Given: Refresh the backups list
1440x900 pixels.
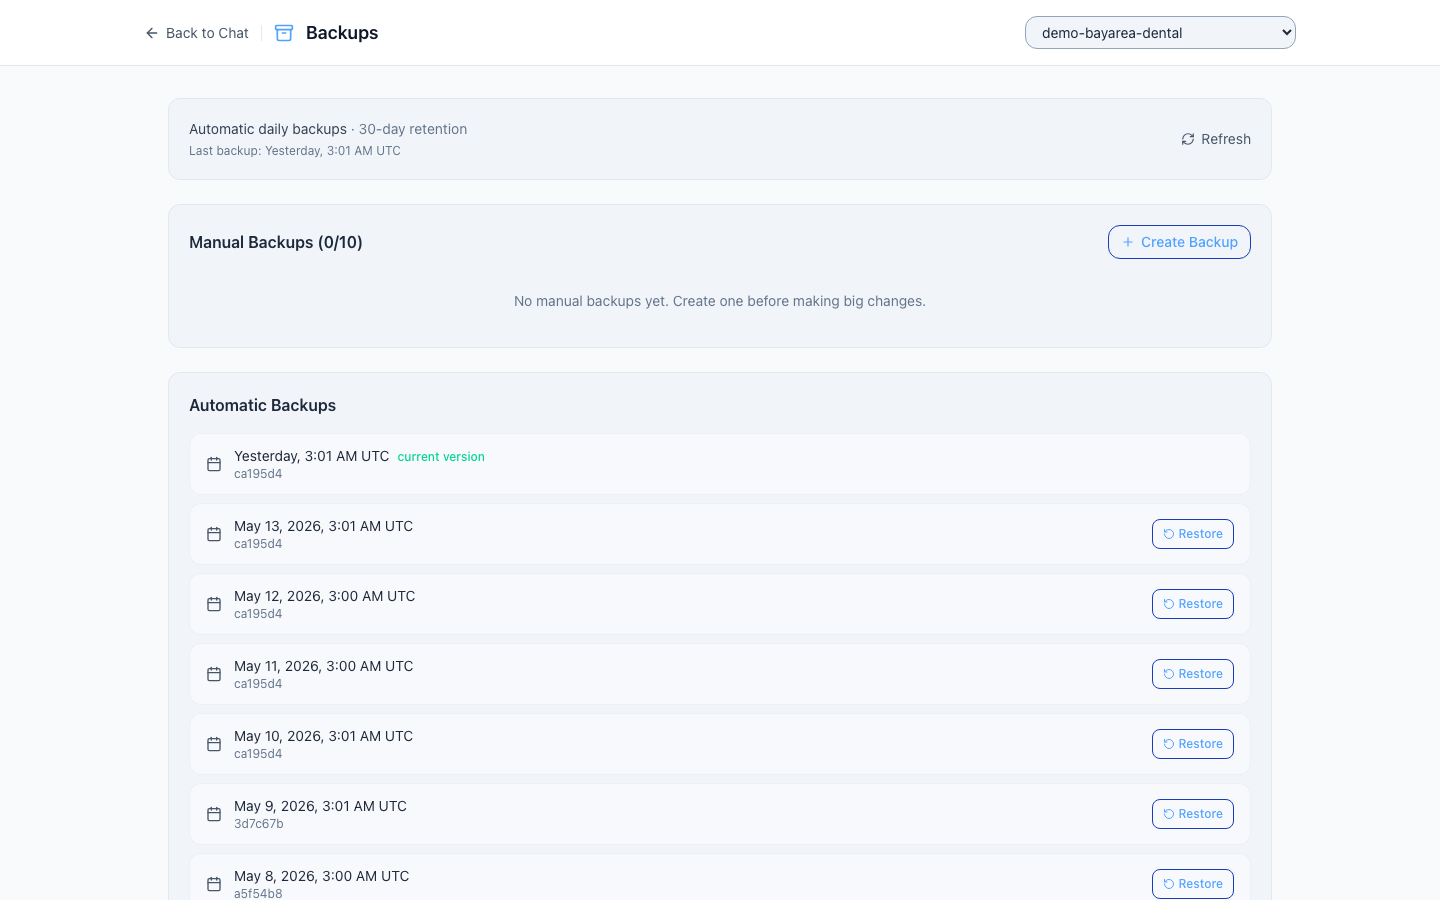Looking at the screenshot, I should click(1216, 139).
